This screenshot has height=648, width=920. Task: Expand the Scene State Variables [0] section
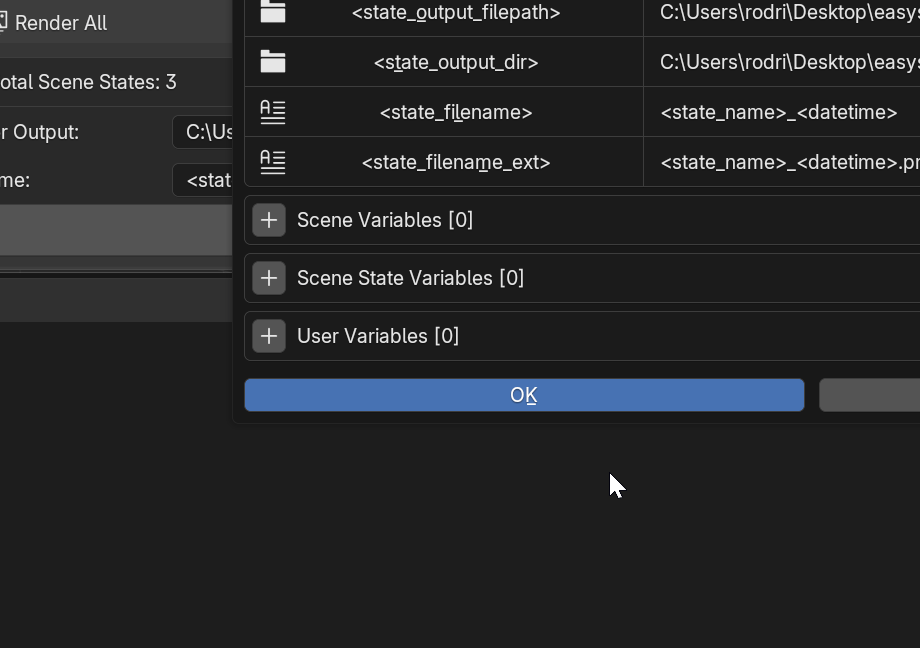point(269,278)
